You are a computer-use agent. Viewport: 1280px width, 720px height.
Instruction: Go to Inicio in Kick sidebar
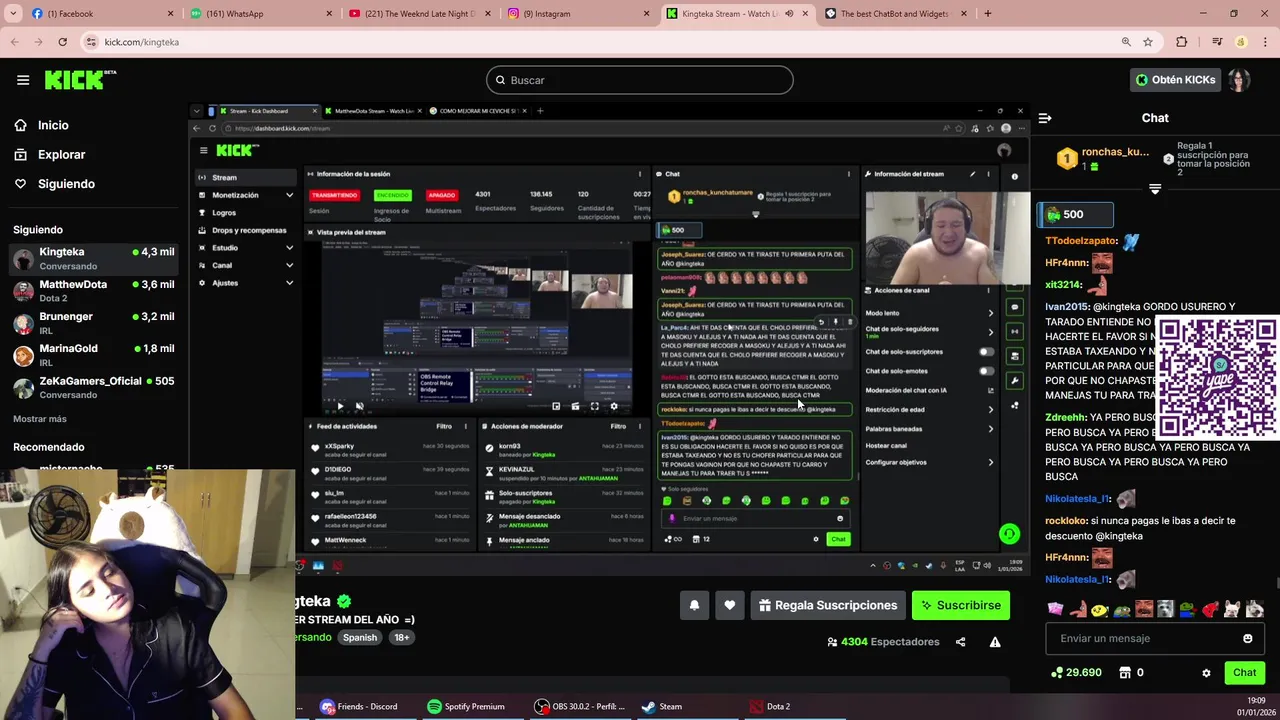pyautogui.click(x=41, y=125)
